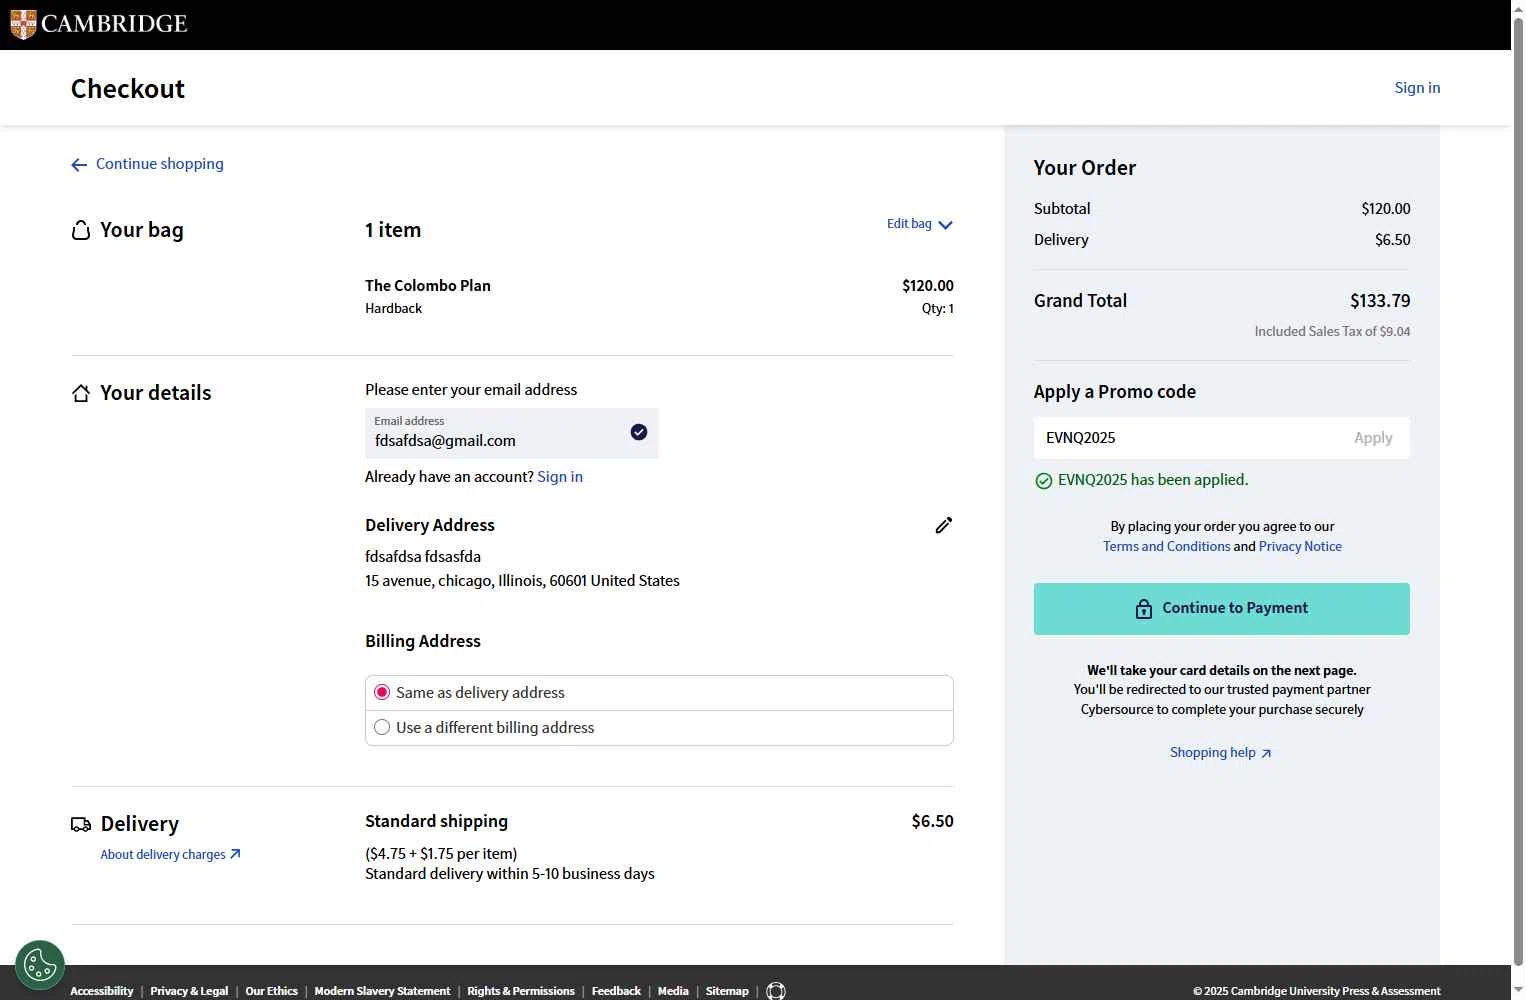Open Privacy Notice link
This screenshot has width=1526, height=1000.
tap(1300, 546)
